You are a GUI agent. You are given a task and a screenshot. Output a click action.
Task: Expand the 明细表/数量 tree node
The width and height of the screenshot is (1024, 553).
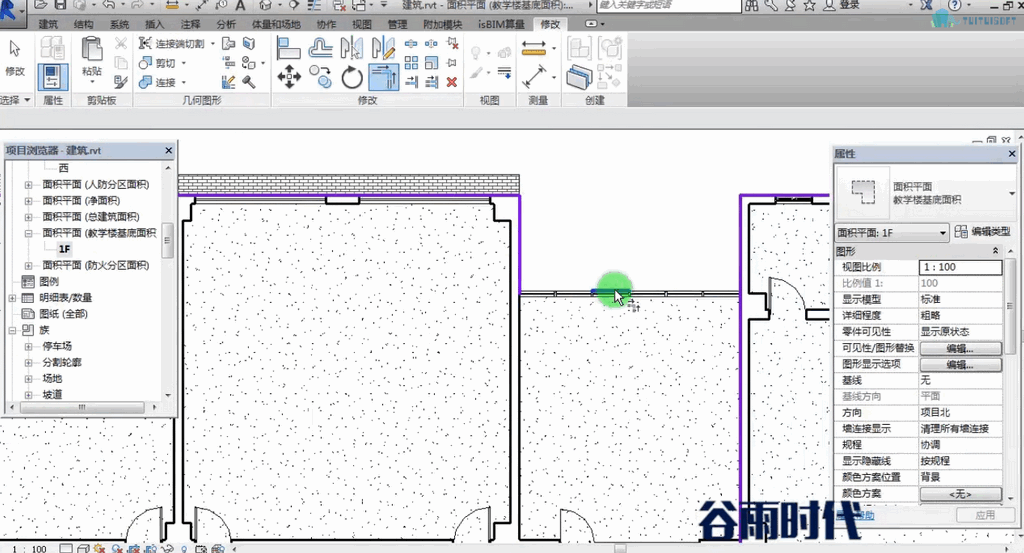point(12,298)
